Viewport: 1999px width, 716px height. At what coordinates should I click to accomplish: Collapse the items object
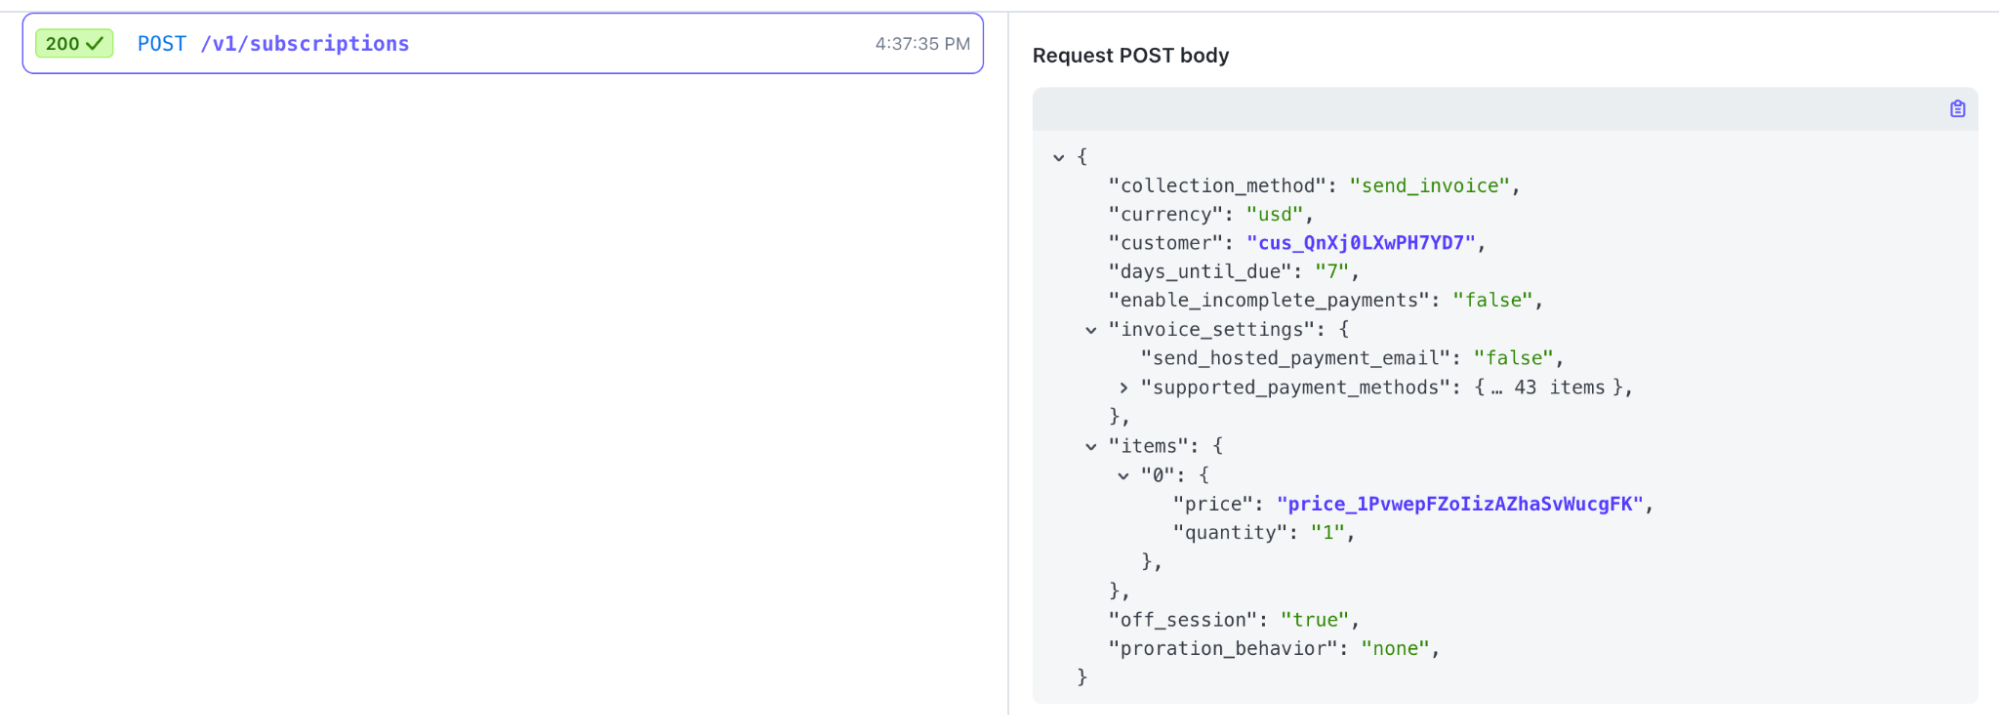tap(1091, 447)
